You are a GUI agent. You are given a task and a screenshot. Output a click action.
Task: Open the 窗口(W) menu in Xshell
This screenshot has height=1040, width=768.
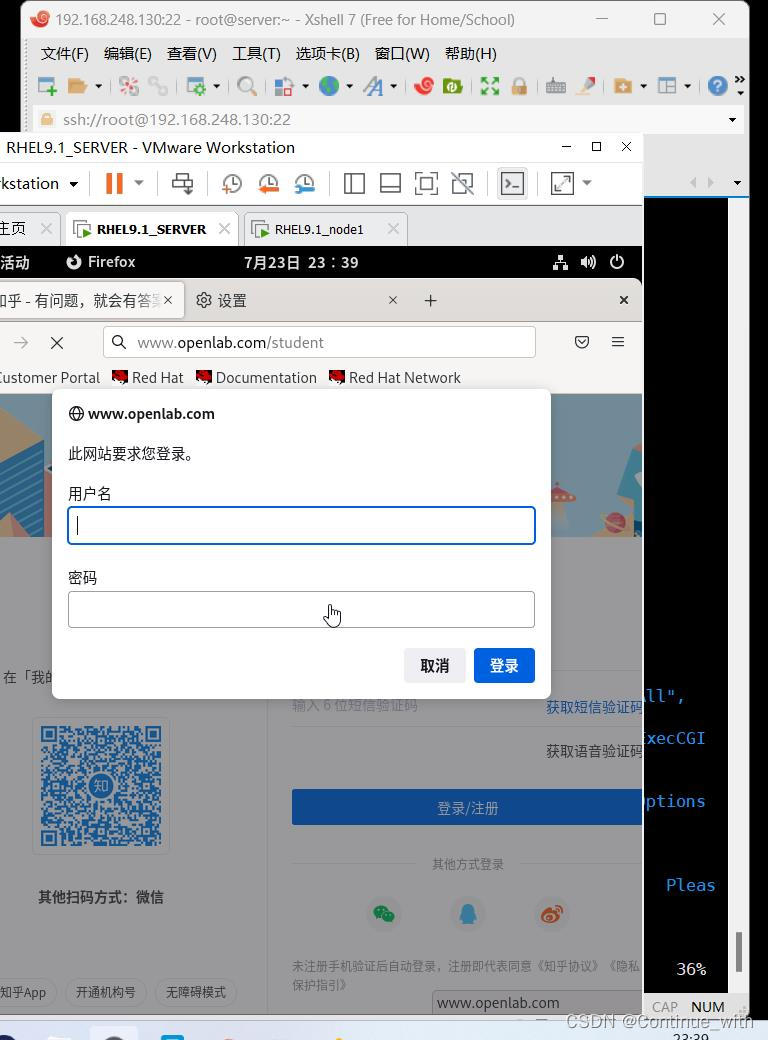click(x=402, y=54)
